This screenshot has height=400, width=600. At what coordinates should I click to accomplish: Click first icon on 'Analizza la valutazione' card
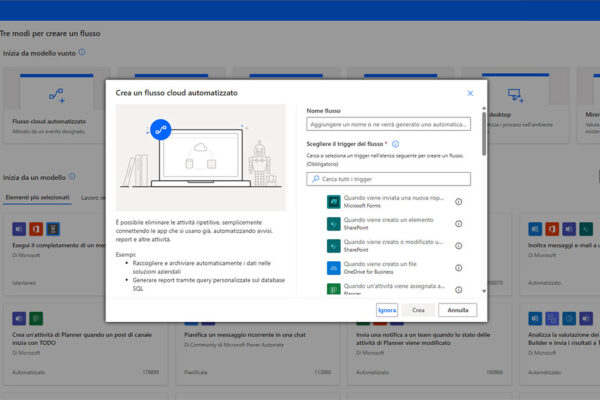pos(535,318)
